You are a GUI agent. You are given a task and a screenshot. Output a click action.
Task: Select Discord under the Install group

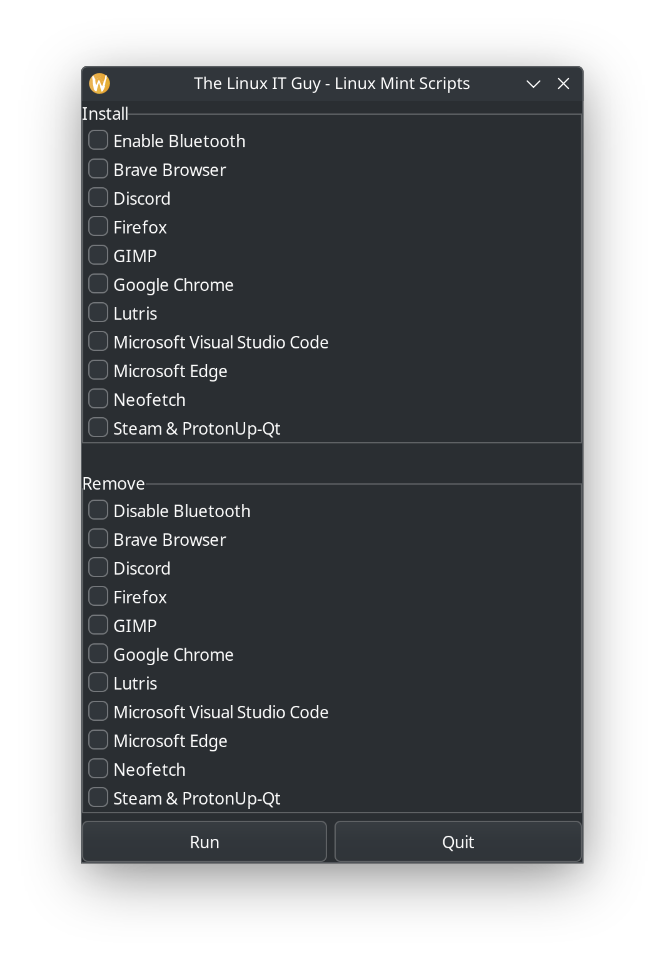(x=98, y=198)
